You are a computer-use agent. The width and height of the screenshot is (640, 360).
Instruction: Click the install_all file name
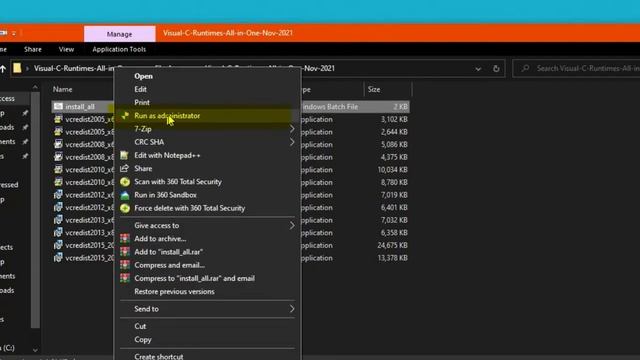pyautogui.click(x=80, y=107)
